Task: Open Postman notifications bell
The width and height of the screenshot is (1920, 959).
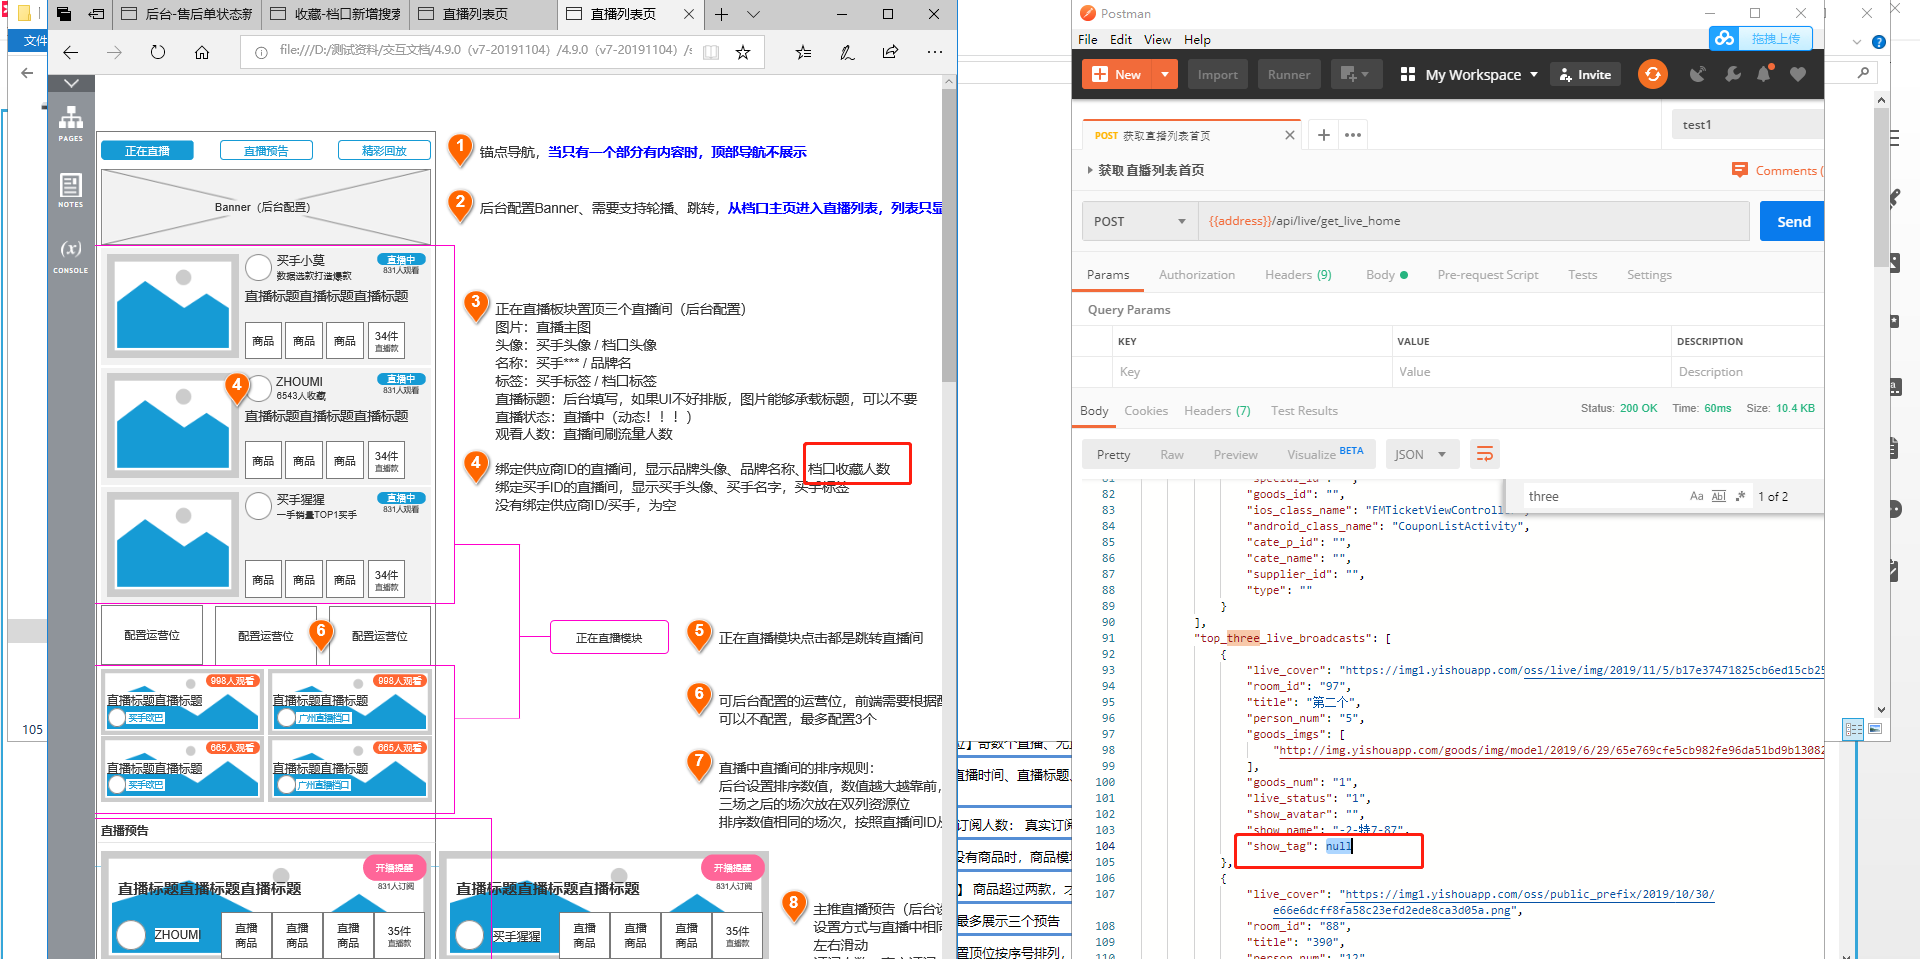Action: click(x=1765, y=74)
